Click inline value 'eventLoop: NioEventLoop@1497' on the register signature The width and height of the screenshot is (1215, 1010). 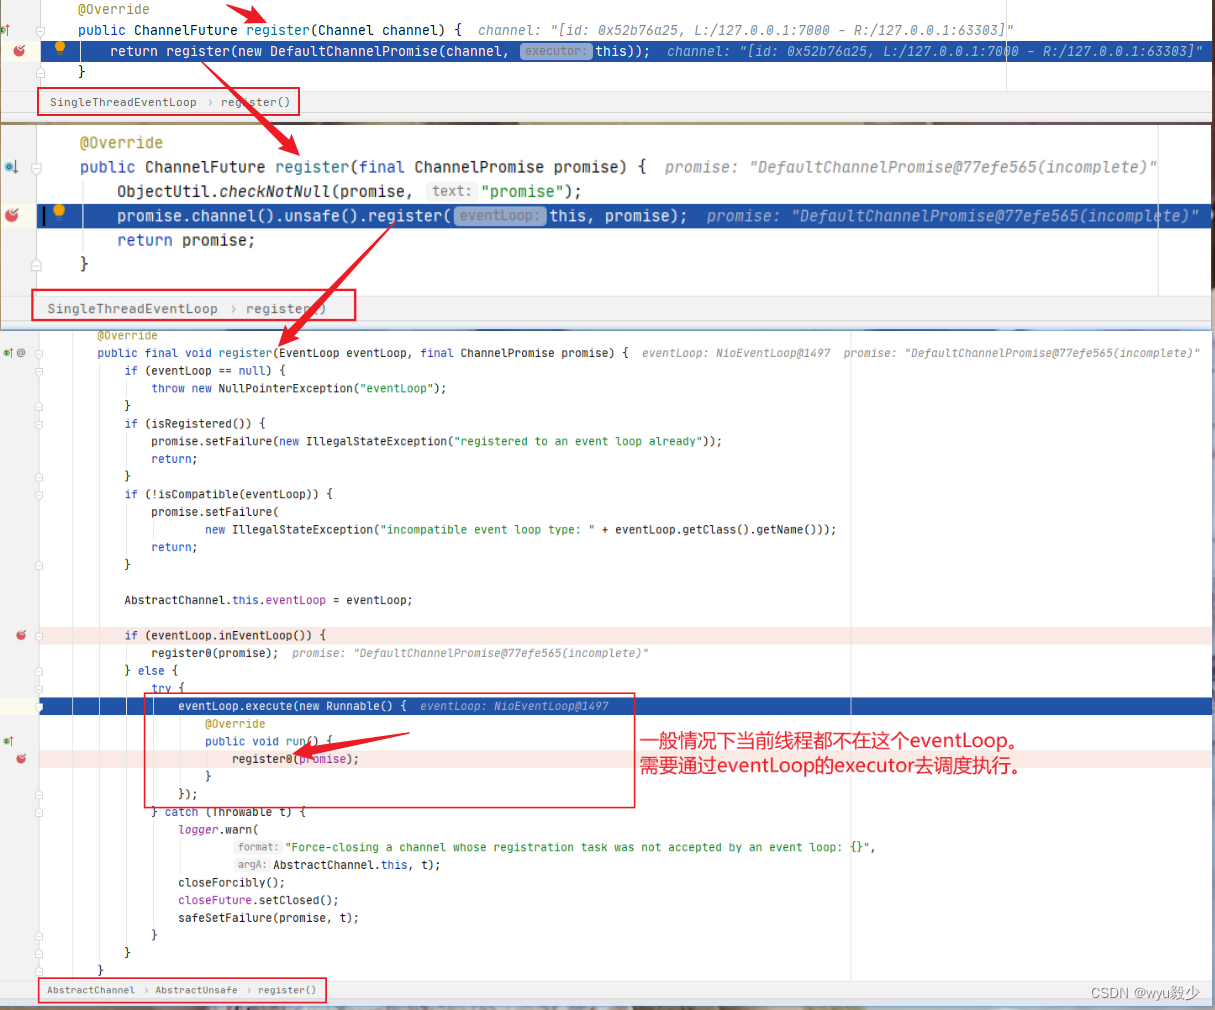pos(736,353)
